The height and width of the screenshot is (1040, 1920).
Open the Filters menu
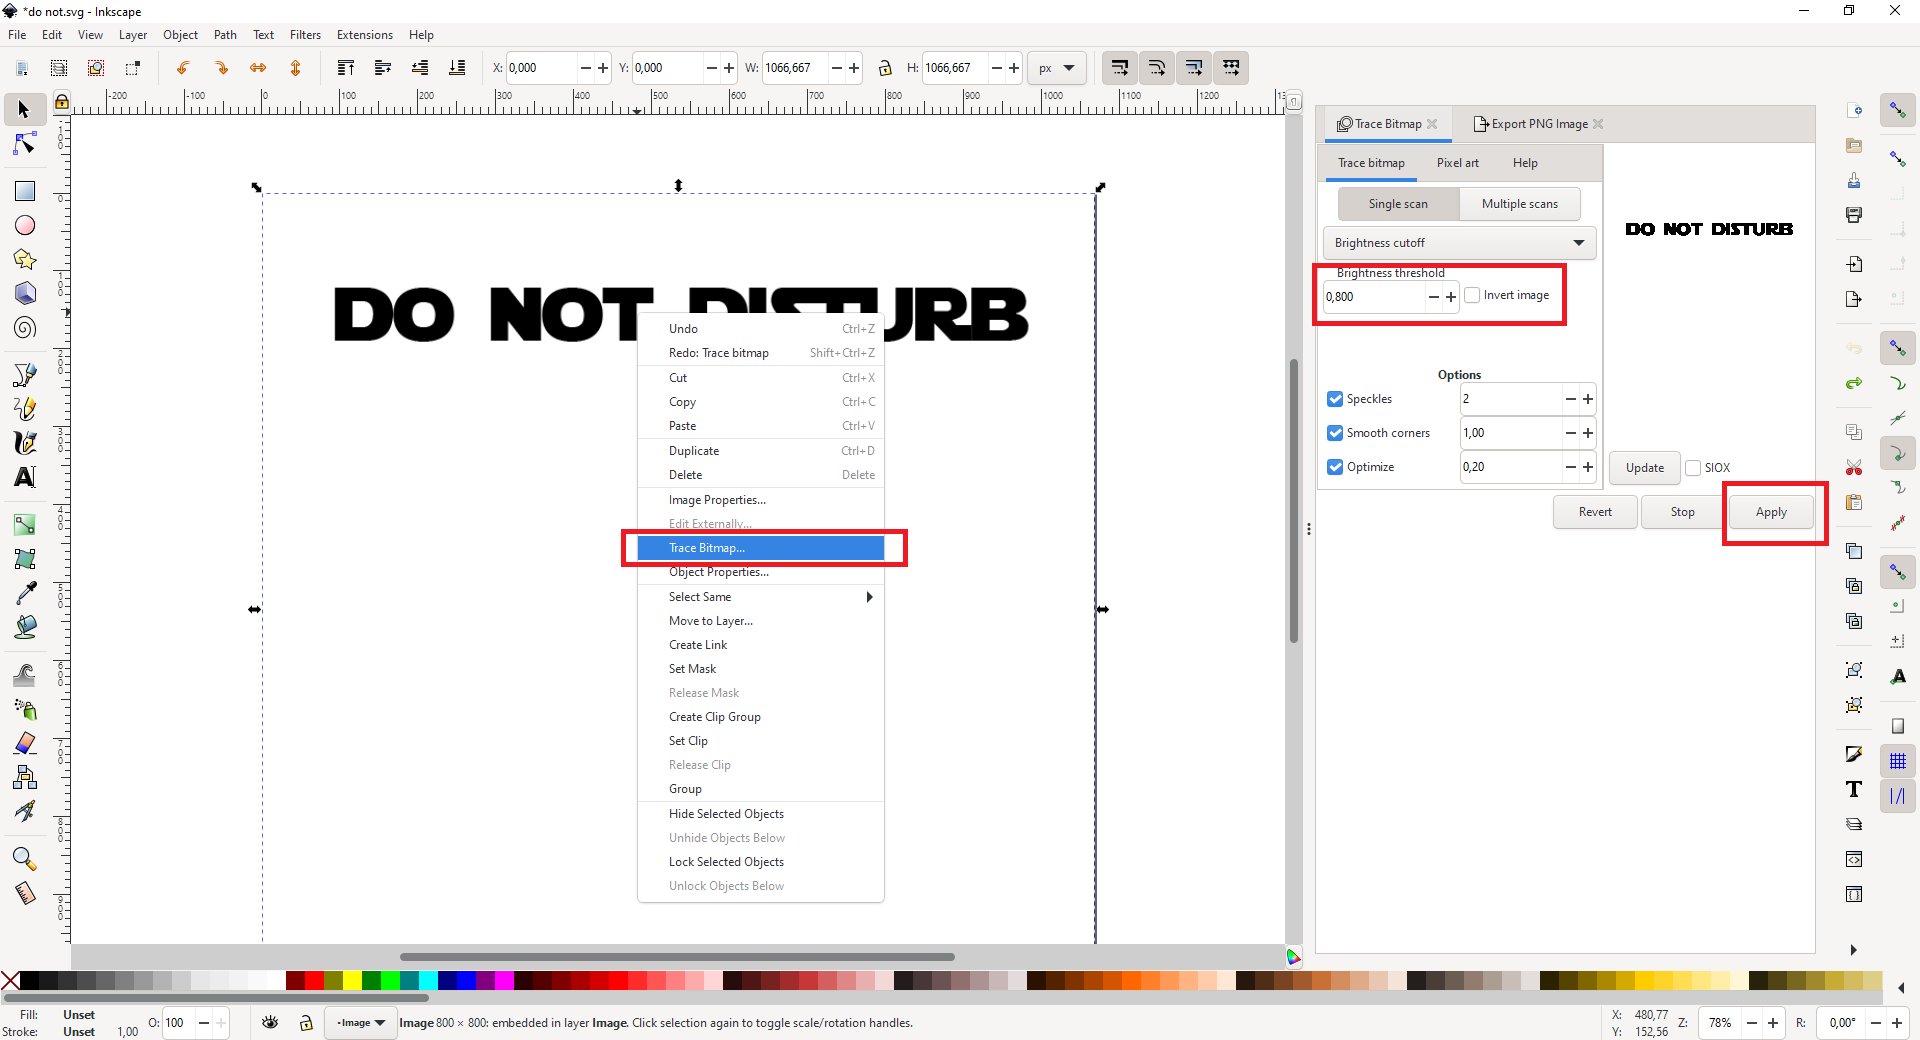[305, 35]
